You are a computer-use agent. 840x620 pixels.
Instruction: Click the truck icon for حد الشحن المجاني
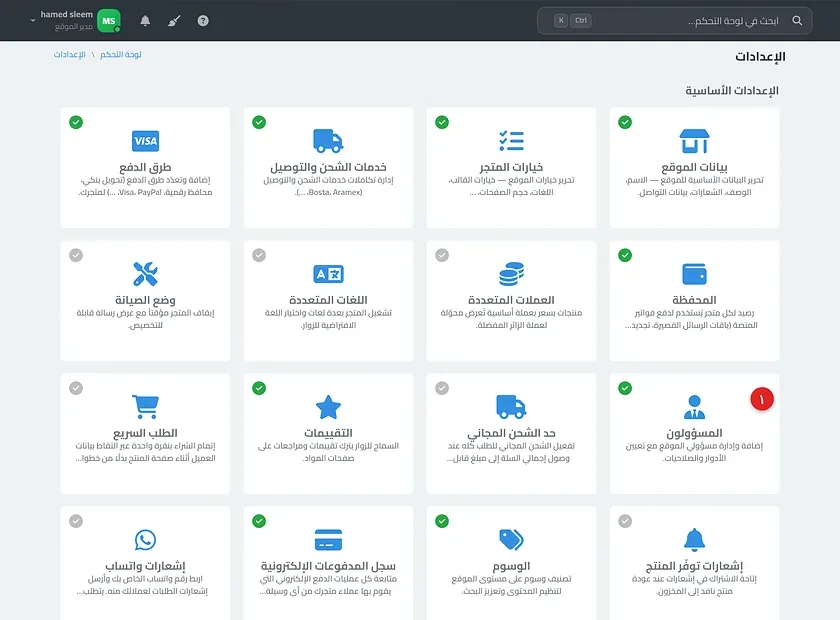tap(511, 407)
